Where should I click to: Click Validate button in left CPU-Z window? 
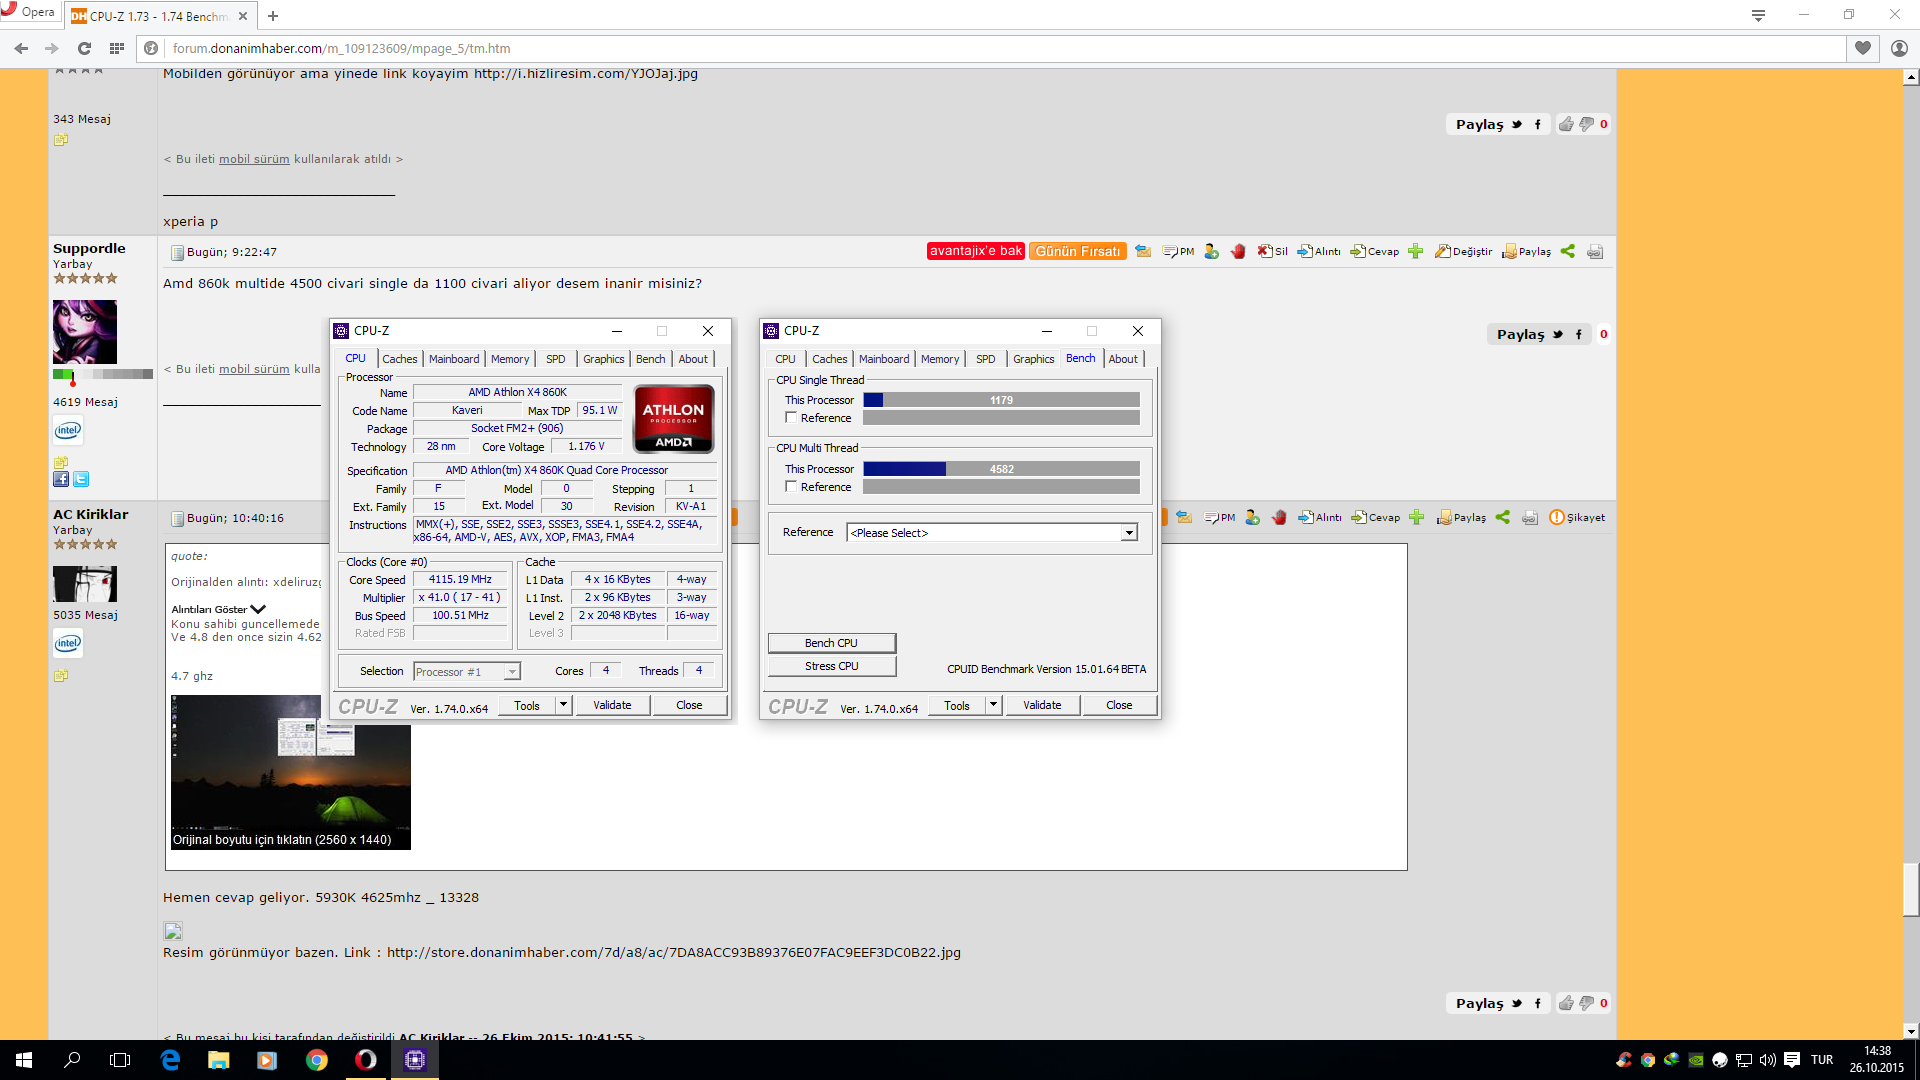(612, 705)
